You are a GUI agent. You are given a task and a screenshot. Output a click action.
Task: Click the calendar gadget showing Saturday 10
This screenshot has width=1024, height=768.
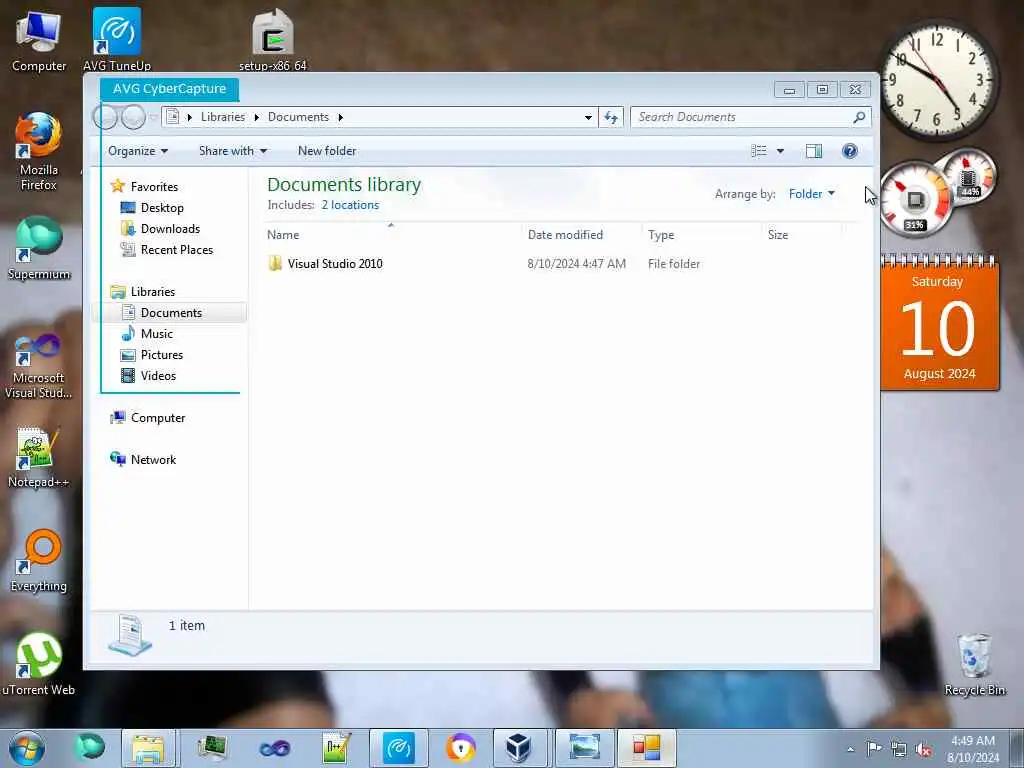point(939,324)
